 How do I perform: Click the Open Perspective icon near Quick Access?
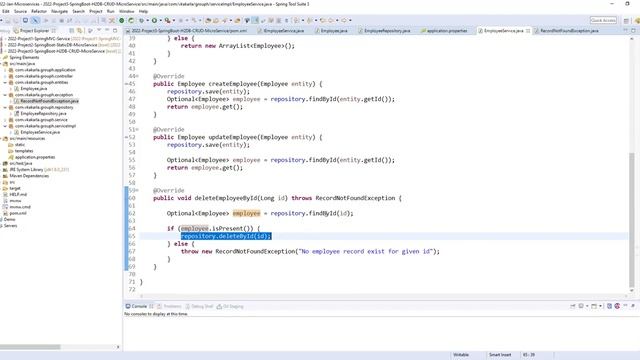coord(626,20)
